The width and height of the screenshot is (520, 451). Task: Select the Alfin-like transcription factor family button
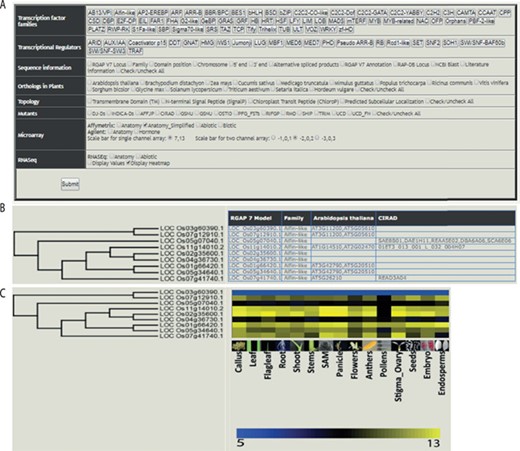pos(124,13)
